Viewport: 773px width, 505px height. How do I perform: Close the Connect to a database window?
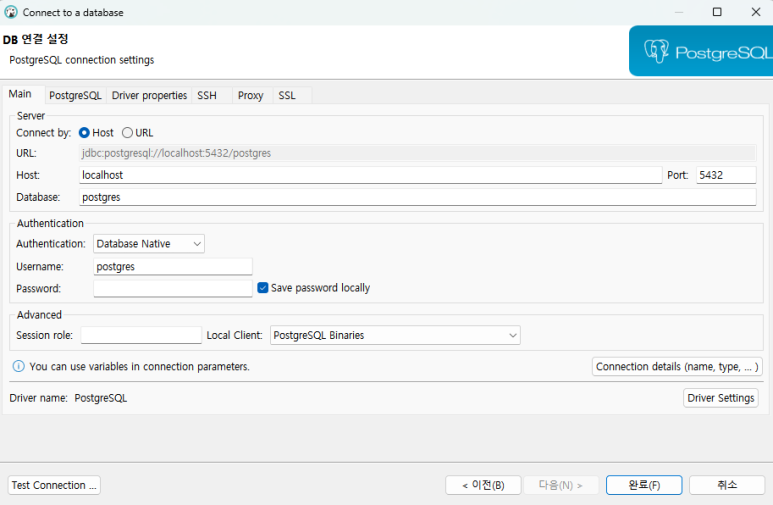point(756,12)
